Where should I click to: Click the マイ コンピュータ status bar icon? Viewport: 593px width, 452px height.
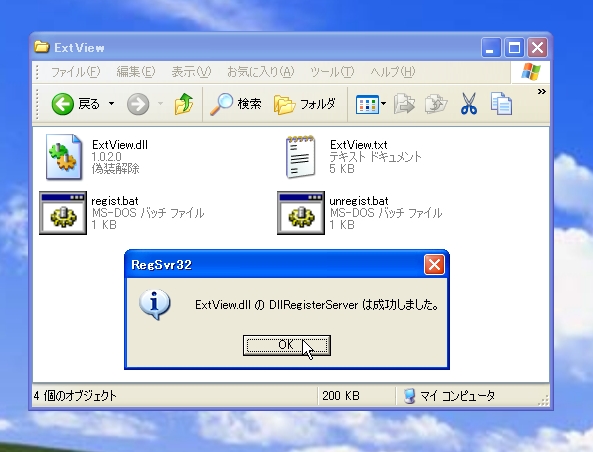[x=409, y=396]
